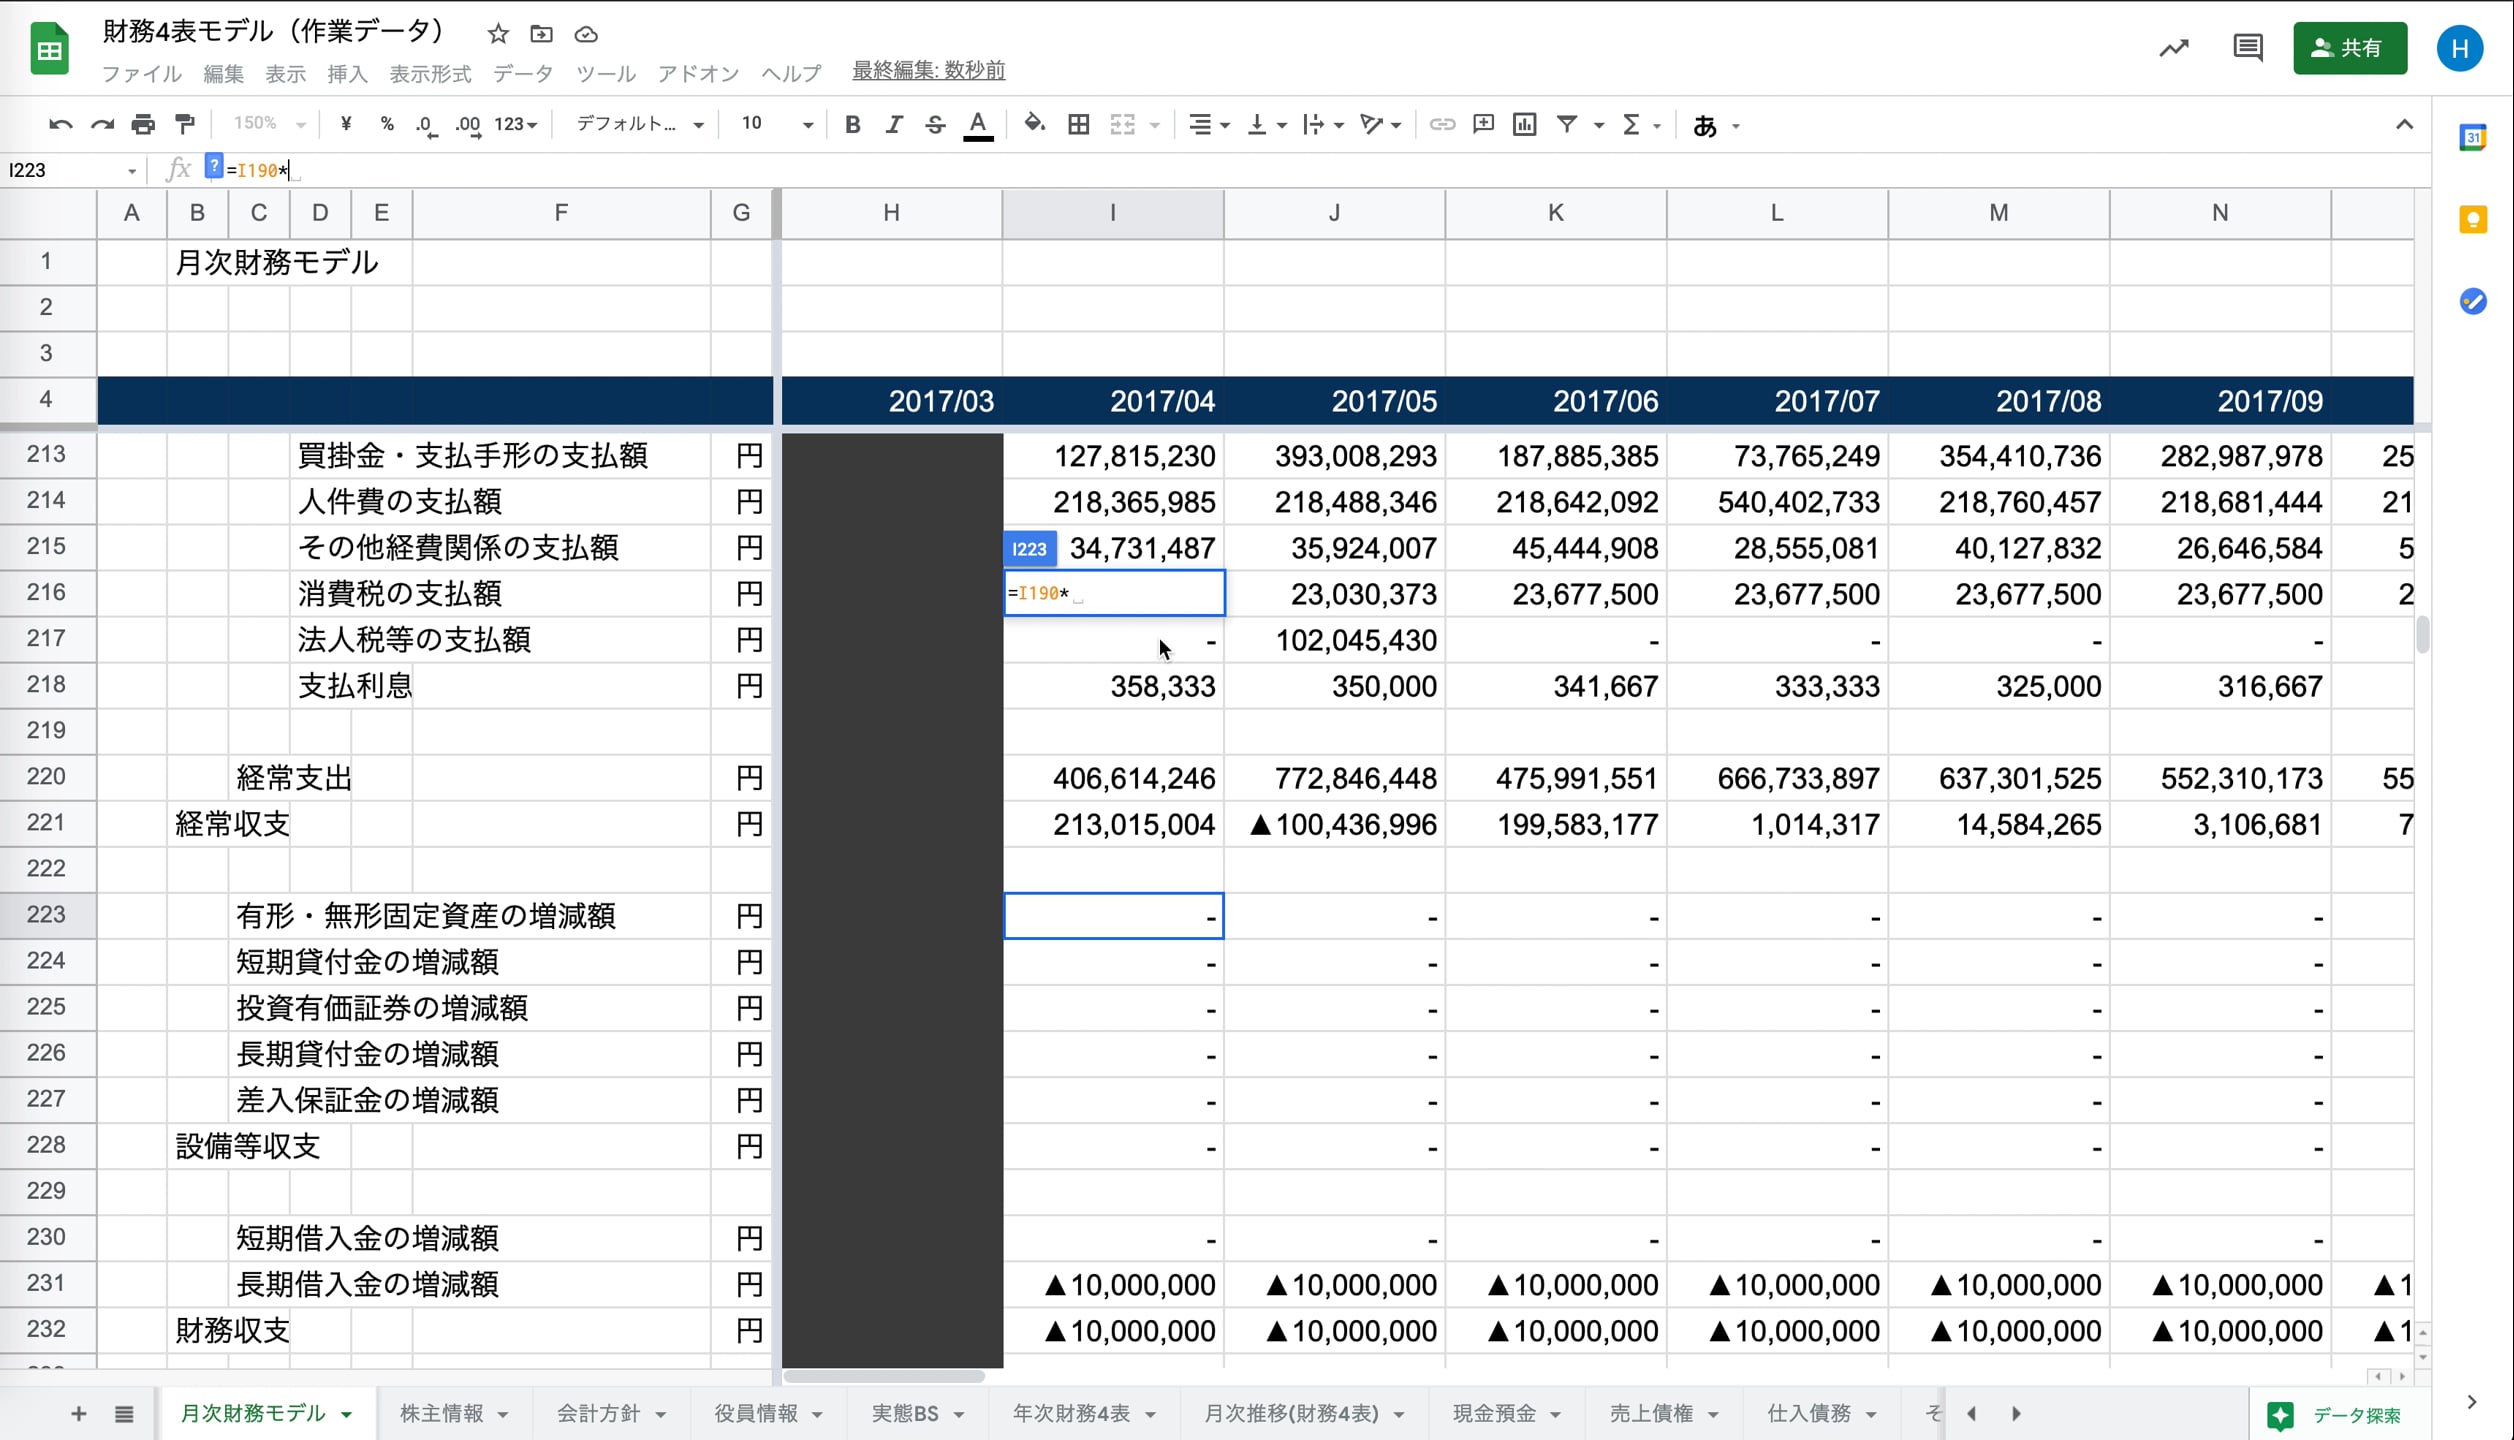Screen dimensions: 2514x1440
Task: Insert a link
Action: [x=1443, y=124]
